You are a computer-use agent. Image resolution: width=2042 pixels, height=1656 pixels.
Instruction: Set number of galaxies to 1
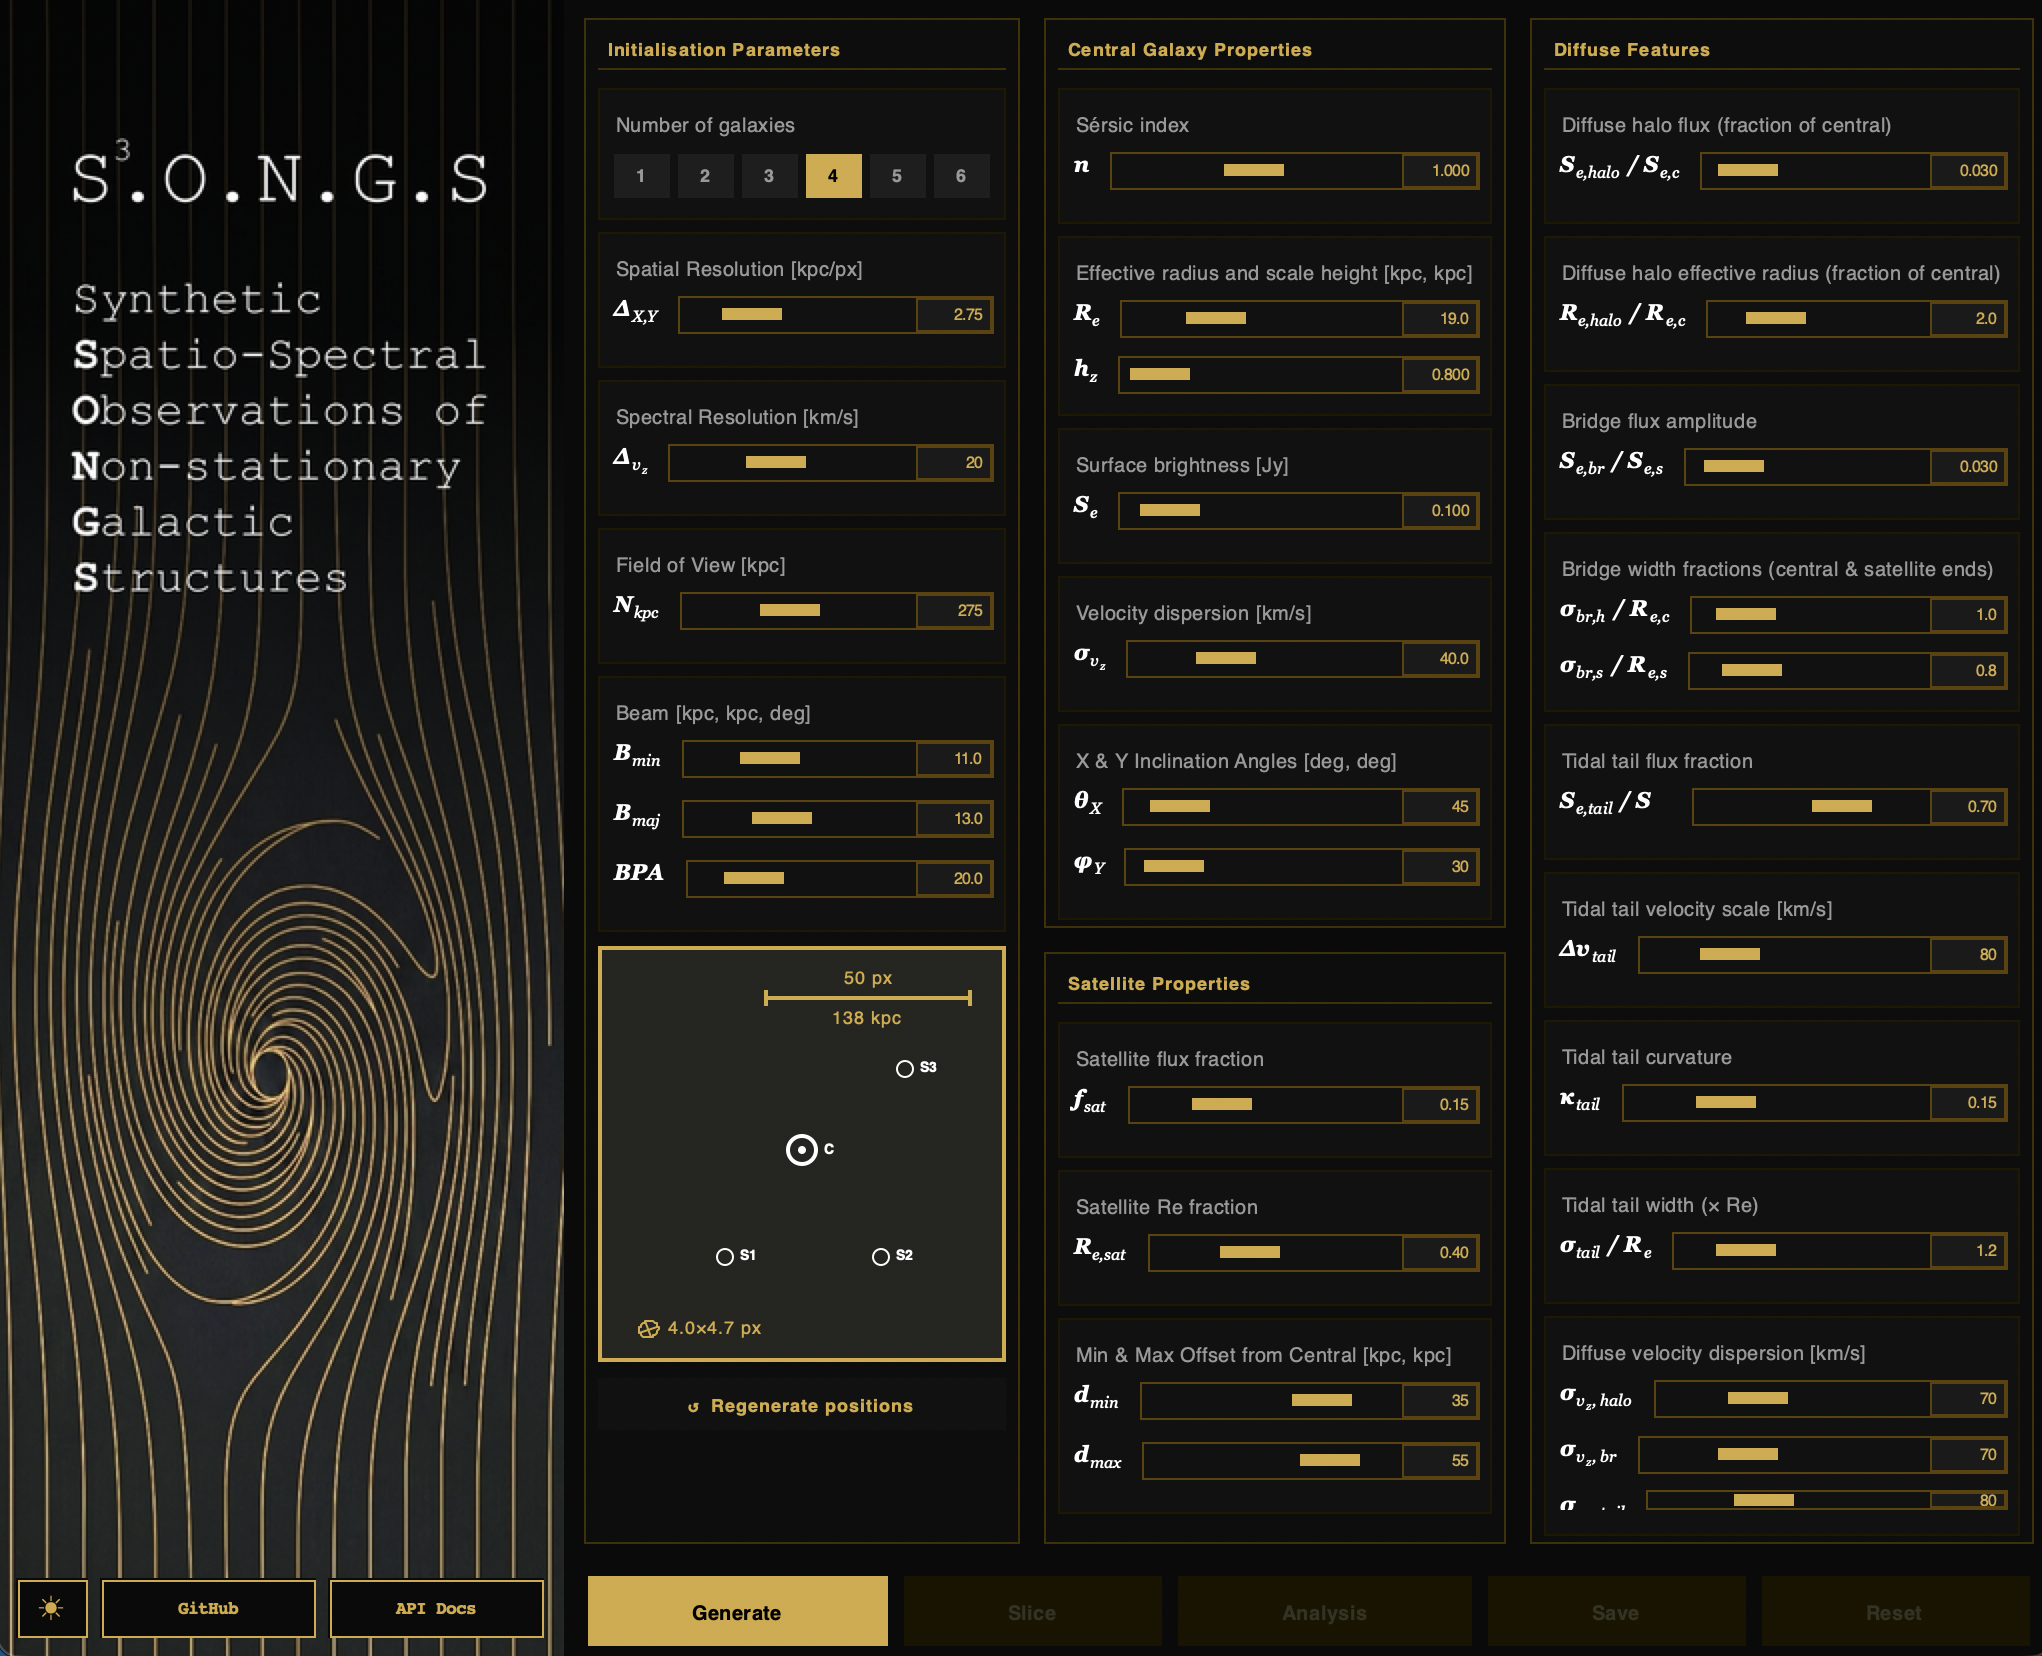(x=641, y=176)
